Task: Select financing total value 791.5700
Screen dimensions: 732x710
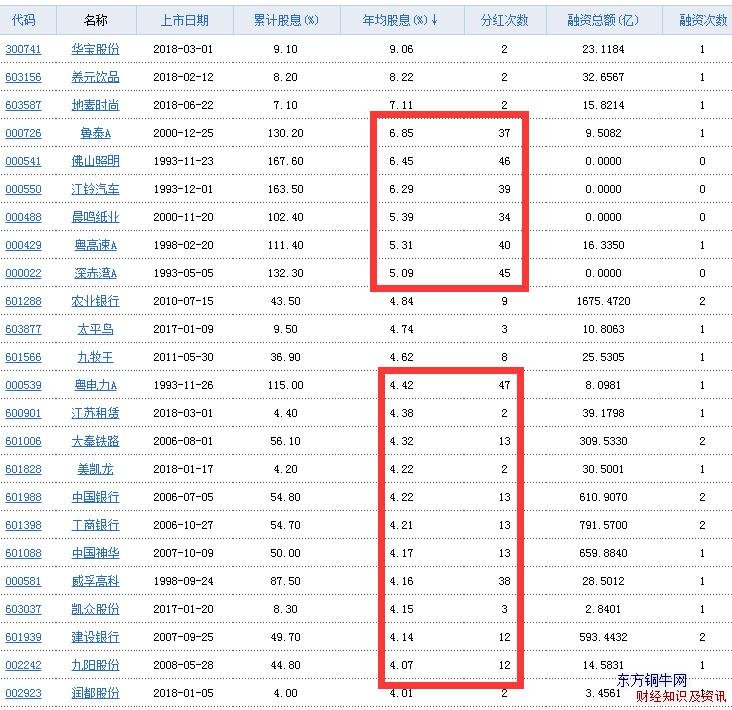Action: 603,525
